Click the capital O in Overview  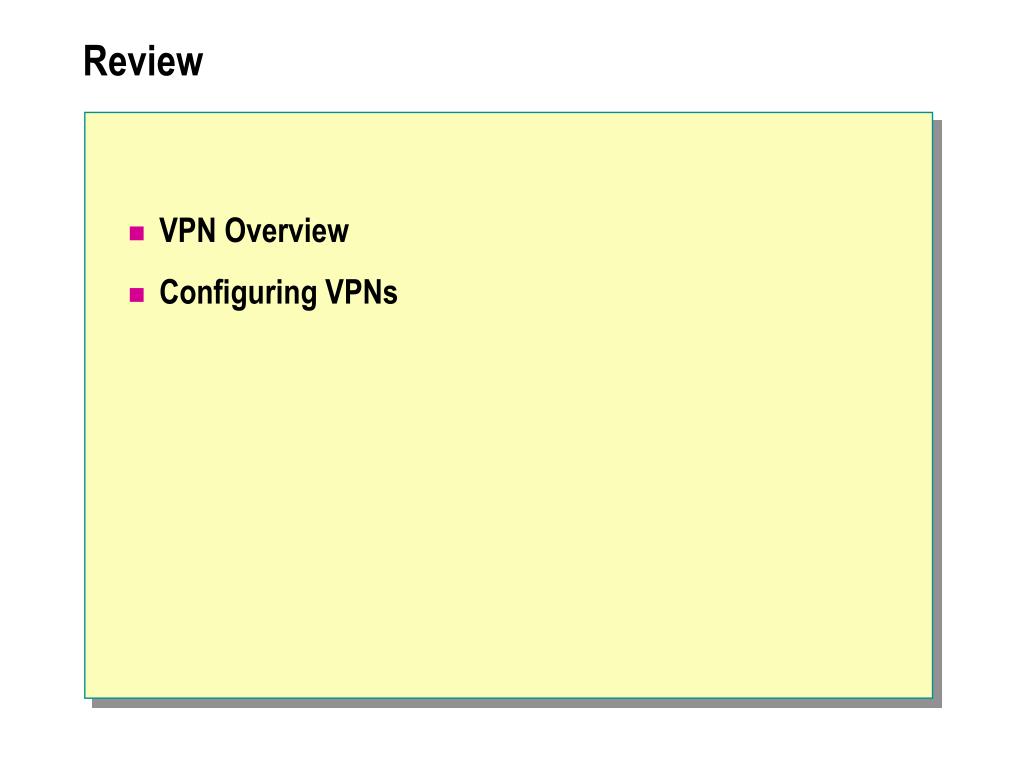[x=236, y=231]
